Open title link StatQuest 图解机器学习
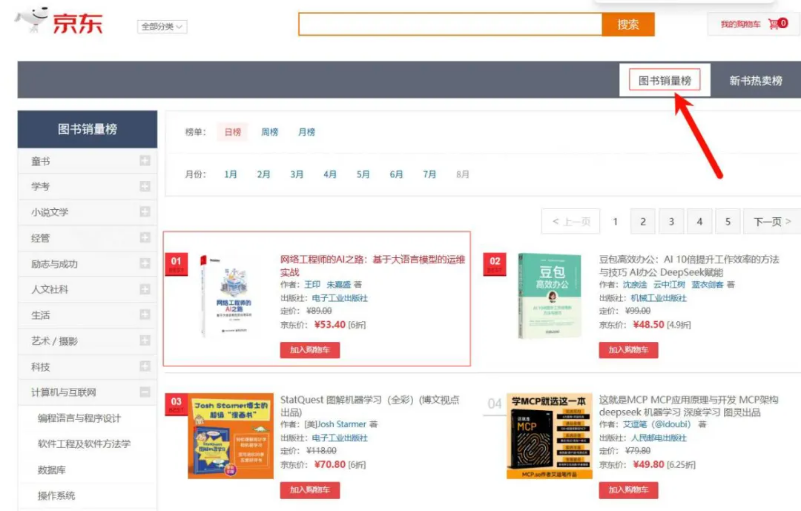 370,406
